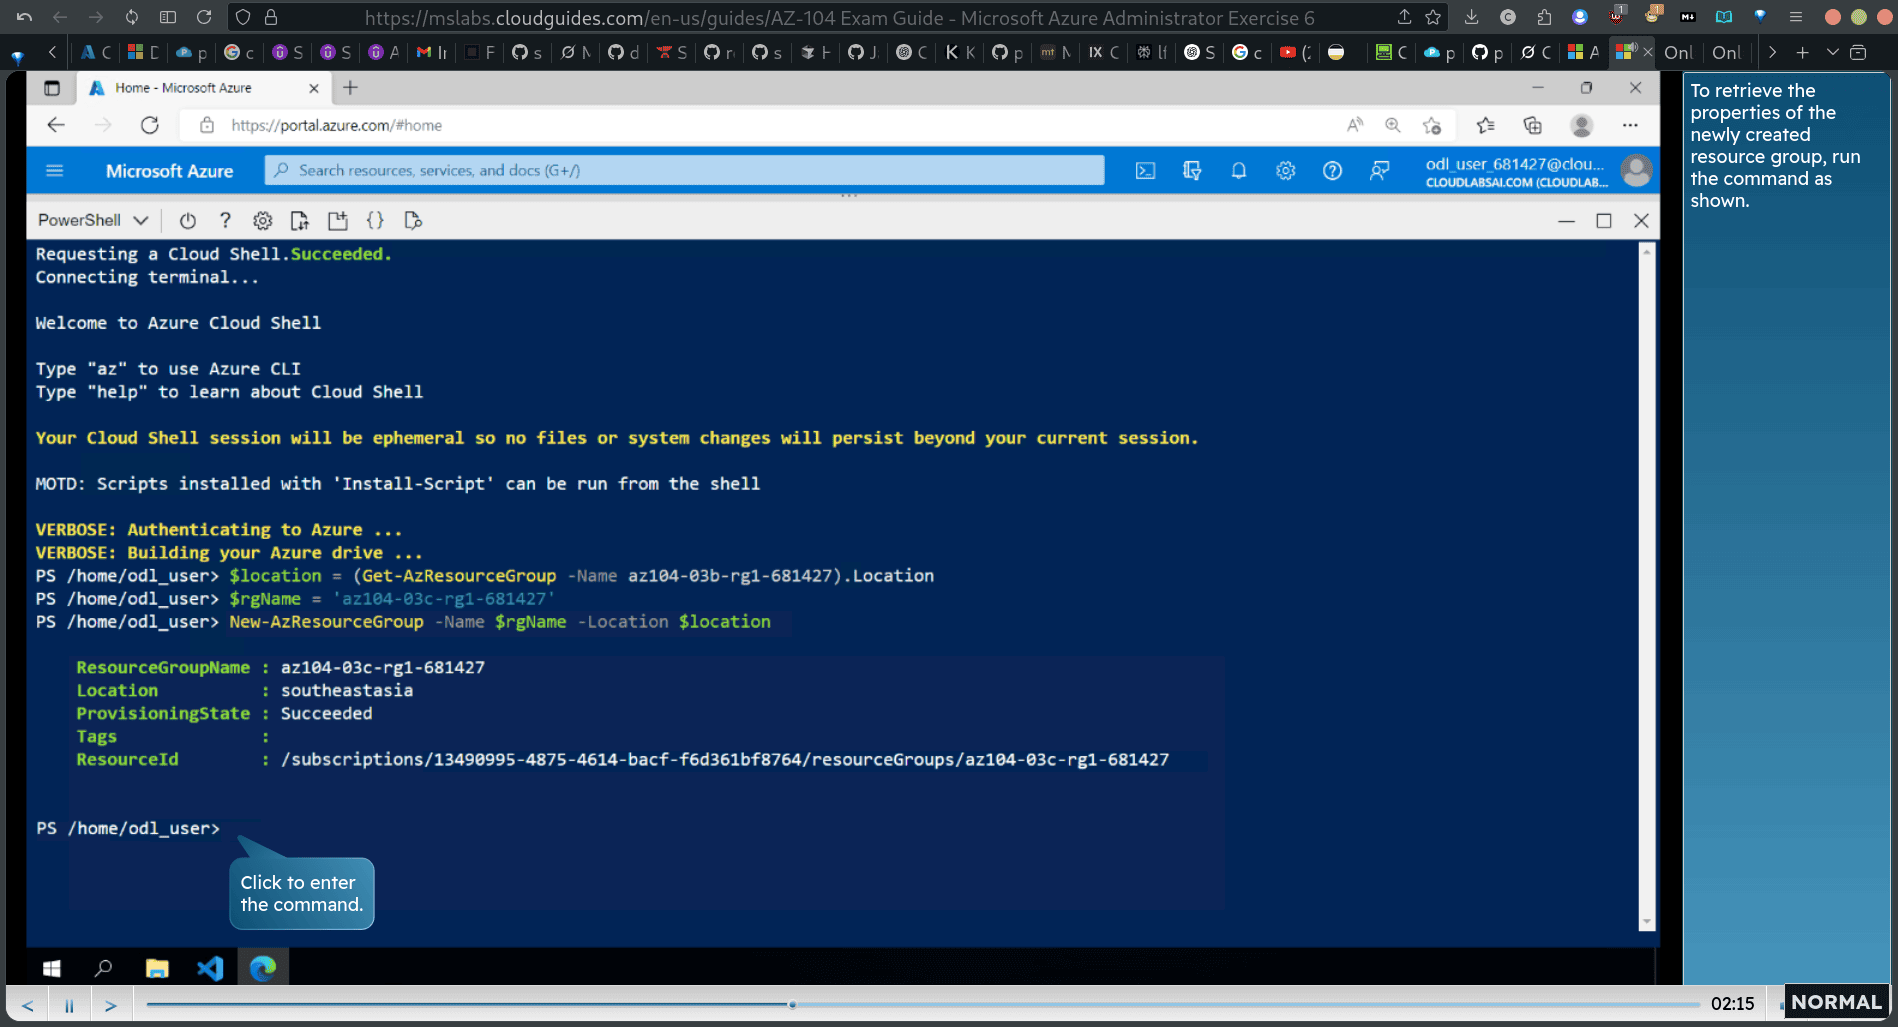Open Directories and subscriptions filter icon
This screenshot has height=1027, width=1898.
pyautogui.click(x=1192, y=171)
